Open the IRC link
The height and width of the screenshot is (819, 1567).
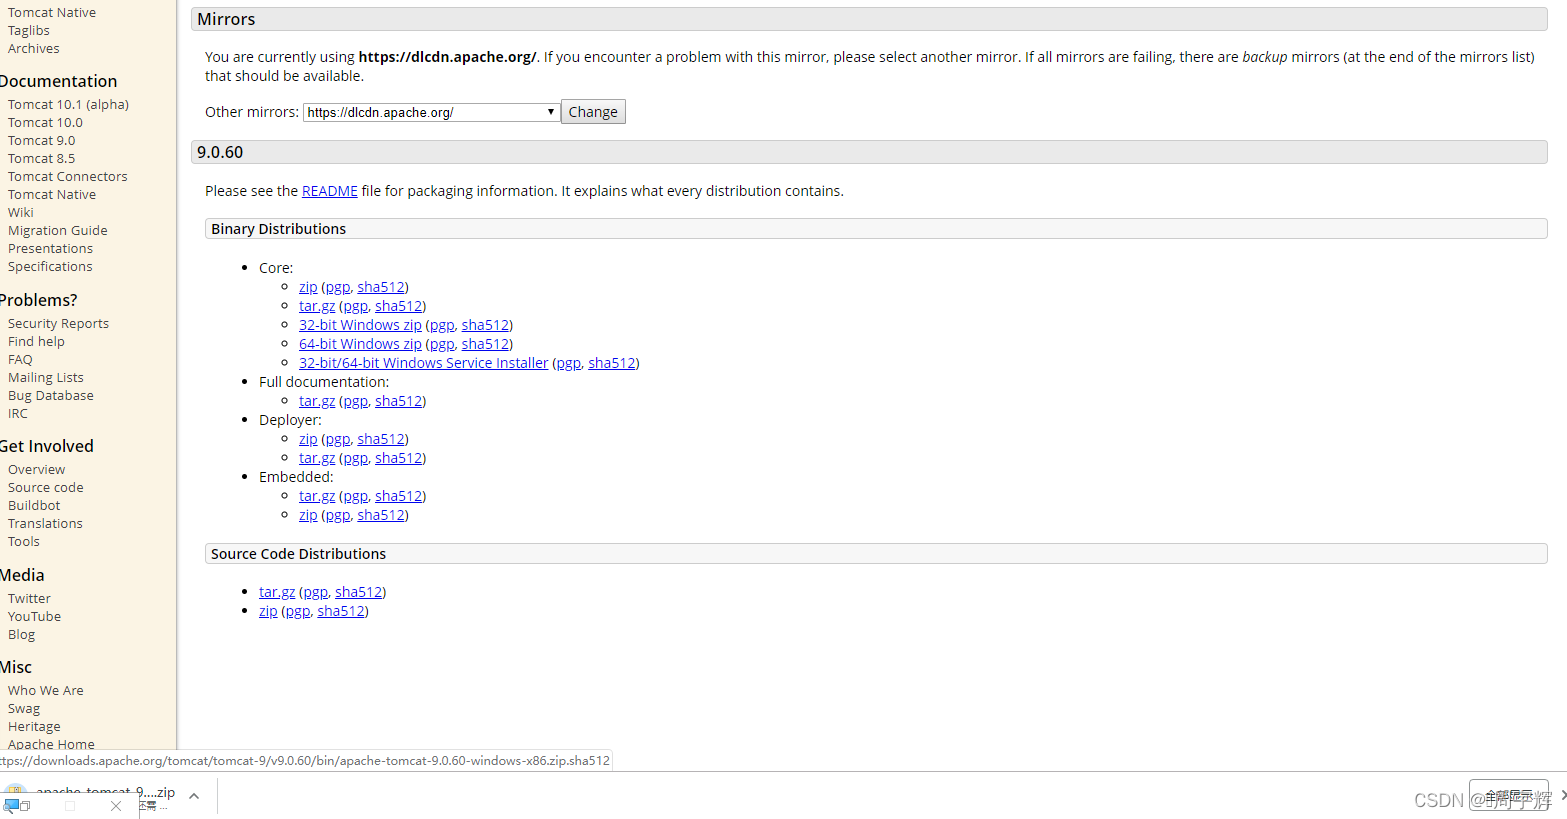pyautogui.click(x=18, y=414)
